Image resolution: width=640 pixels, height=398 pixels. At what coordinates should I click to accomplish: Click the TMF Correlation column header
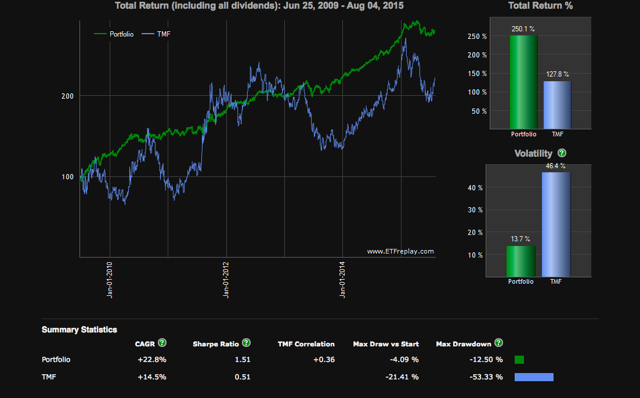click(x=306, y=344)
